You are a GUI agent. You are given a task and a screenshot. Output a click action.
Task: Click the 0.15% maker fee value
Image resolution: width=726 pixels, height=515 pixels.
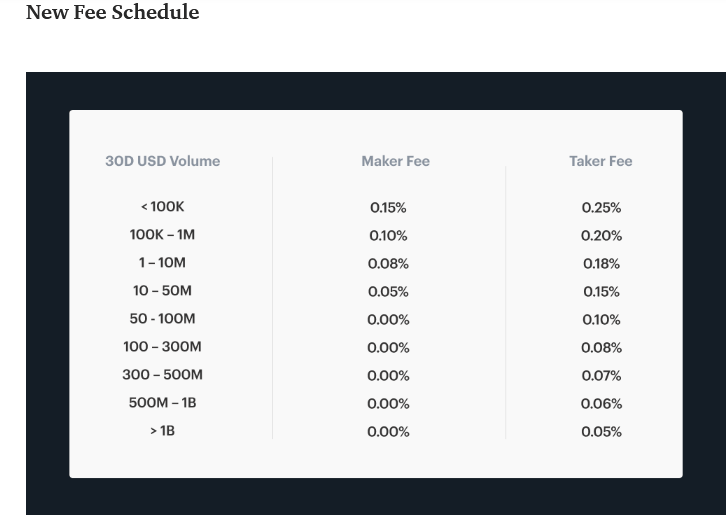(388, 207)
